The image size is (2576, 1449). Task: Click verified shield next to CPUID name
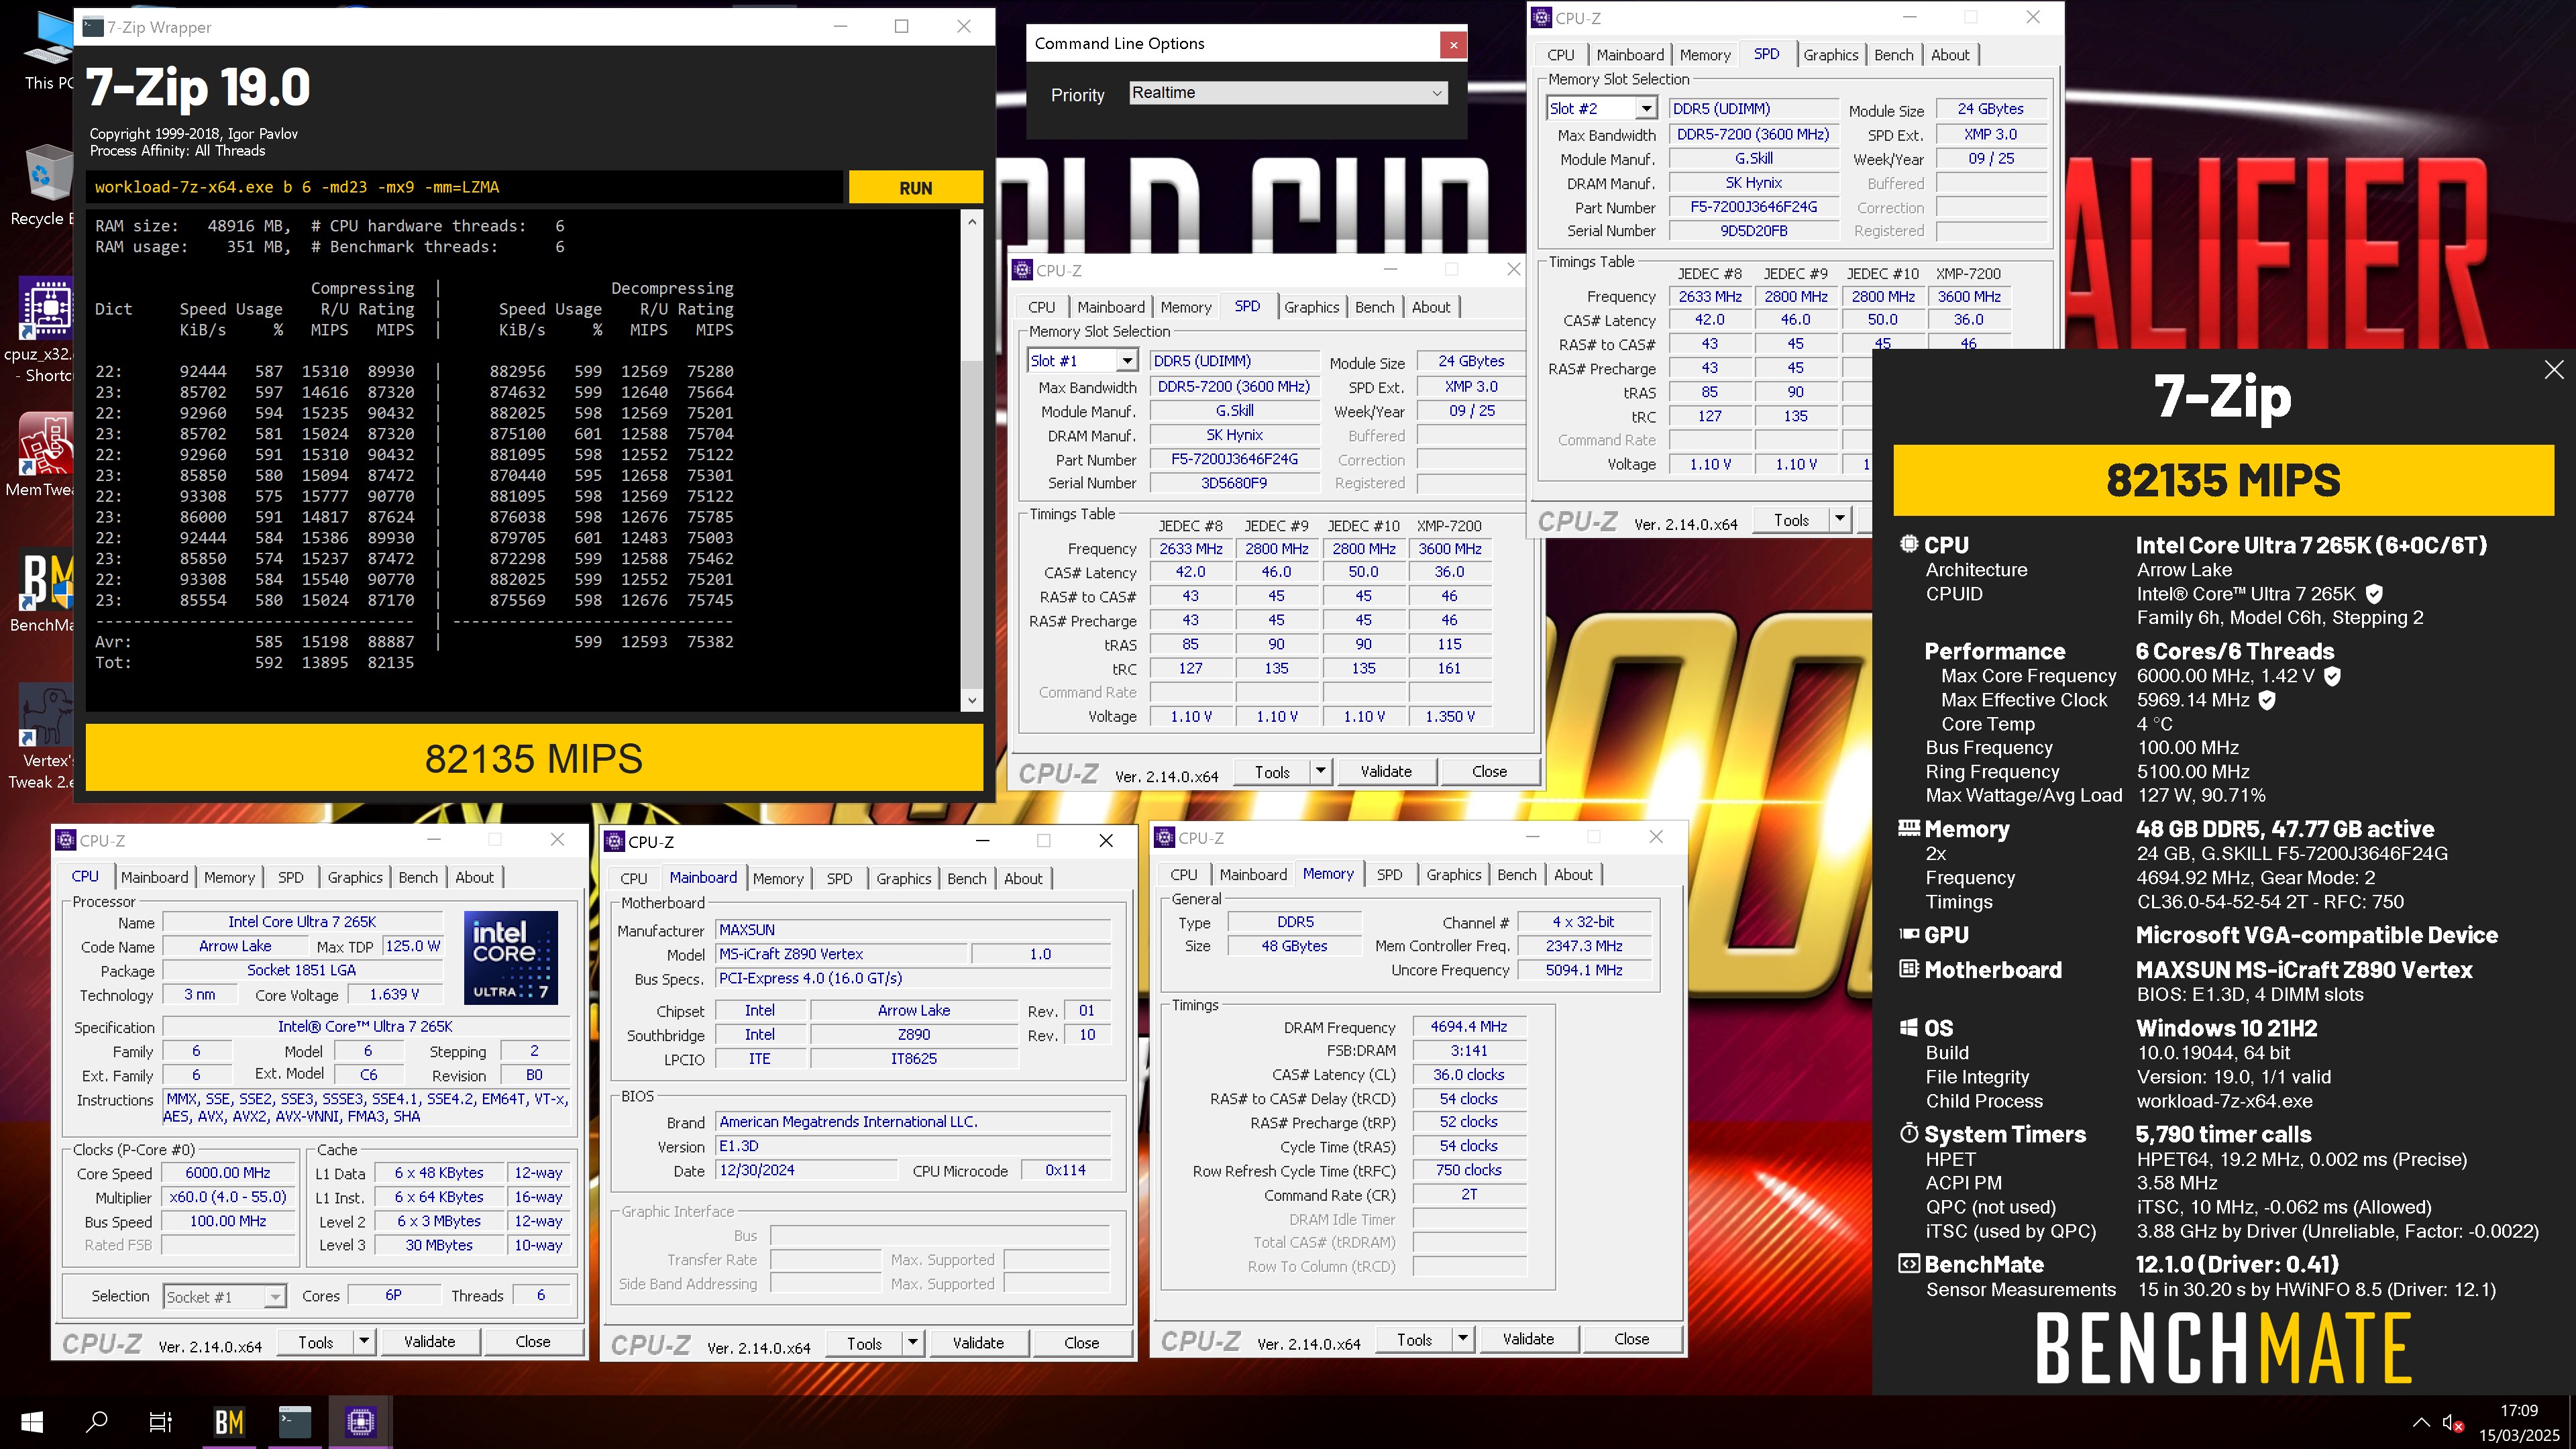(2374, 594)
